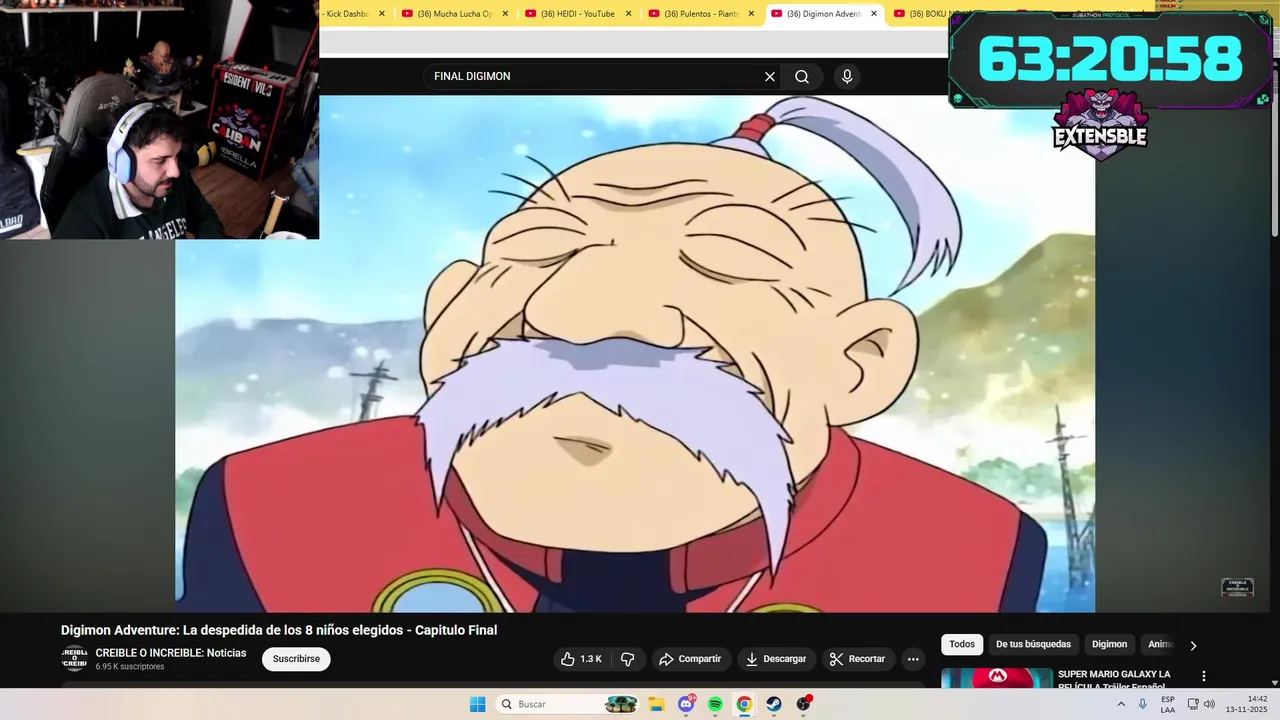Image resolution: width=1280 pixels, height=720 pixels.
Task: Open options for Super Mario Galaxy video
Action: [1204, 677]
